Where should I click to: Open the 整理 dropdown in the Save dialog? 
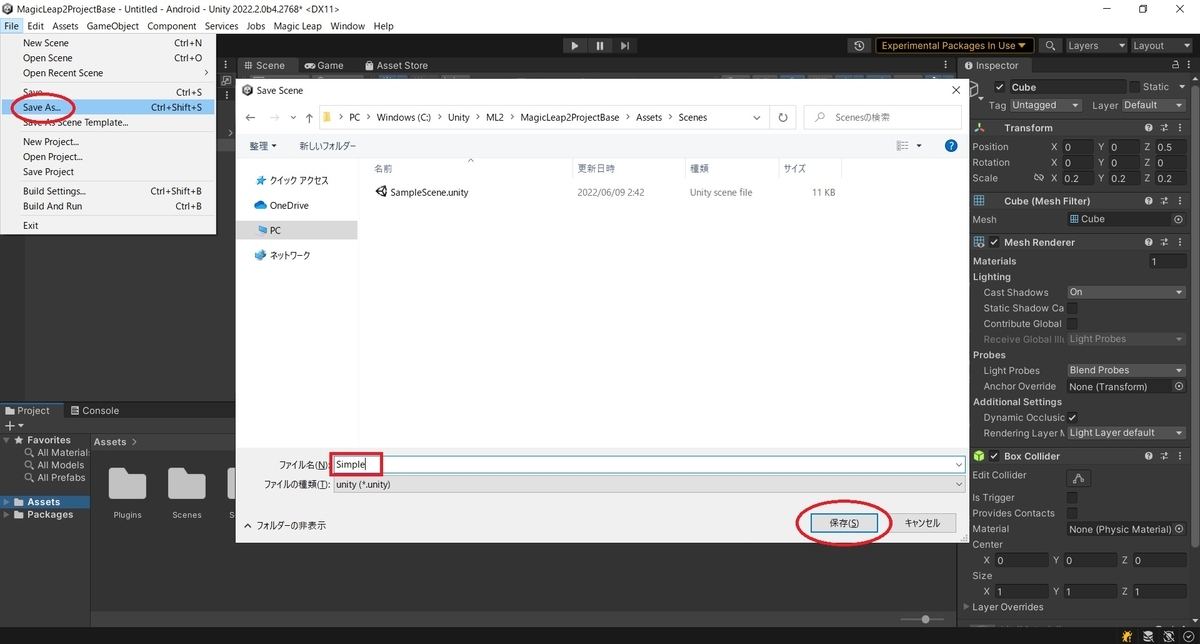[263, 146]
